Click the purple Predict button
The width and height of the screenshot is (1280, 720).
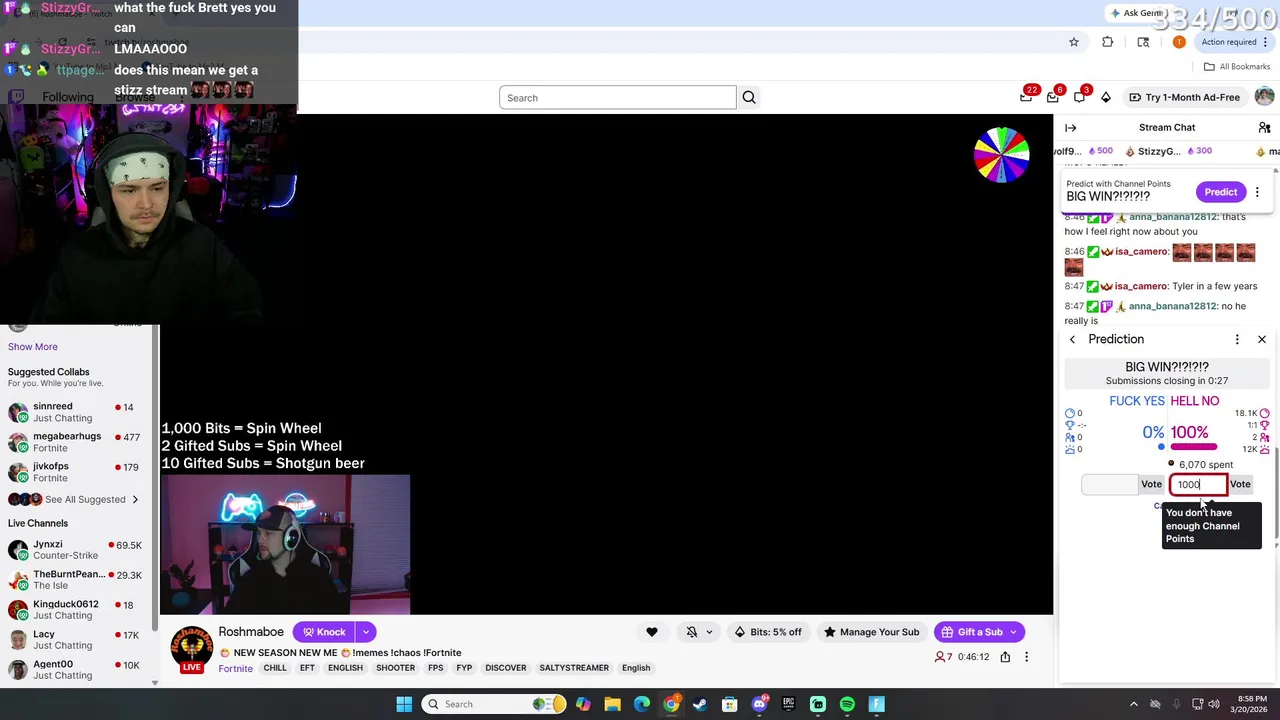[x=1220, y=192]
